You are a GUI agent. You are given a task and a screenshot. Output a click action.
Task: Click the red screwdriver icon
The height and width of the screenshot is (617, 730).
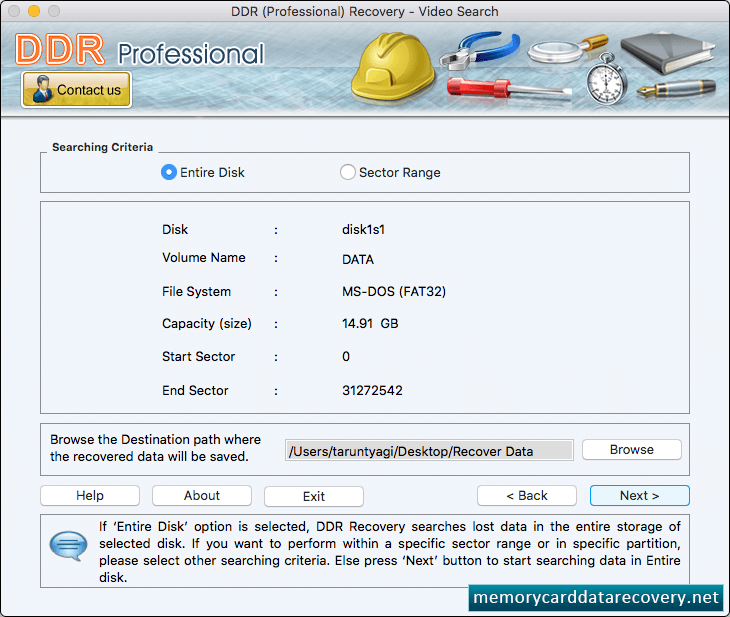tap(509, 88)
